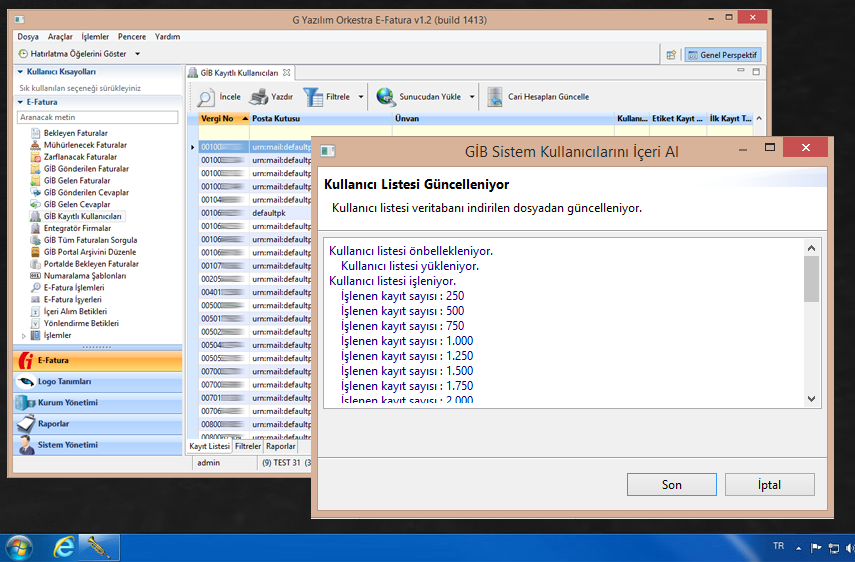Select GİB Gönderilen Cevaplar icon

[35, 192]
